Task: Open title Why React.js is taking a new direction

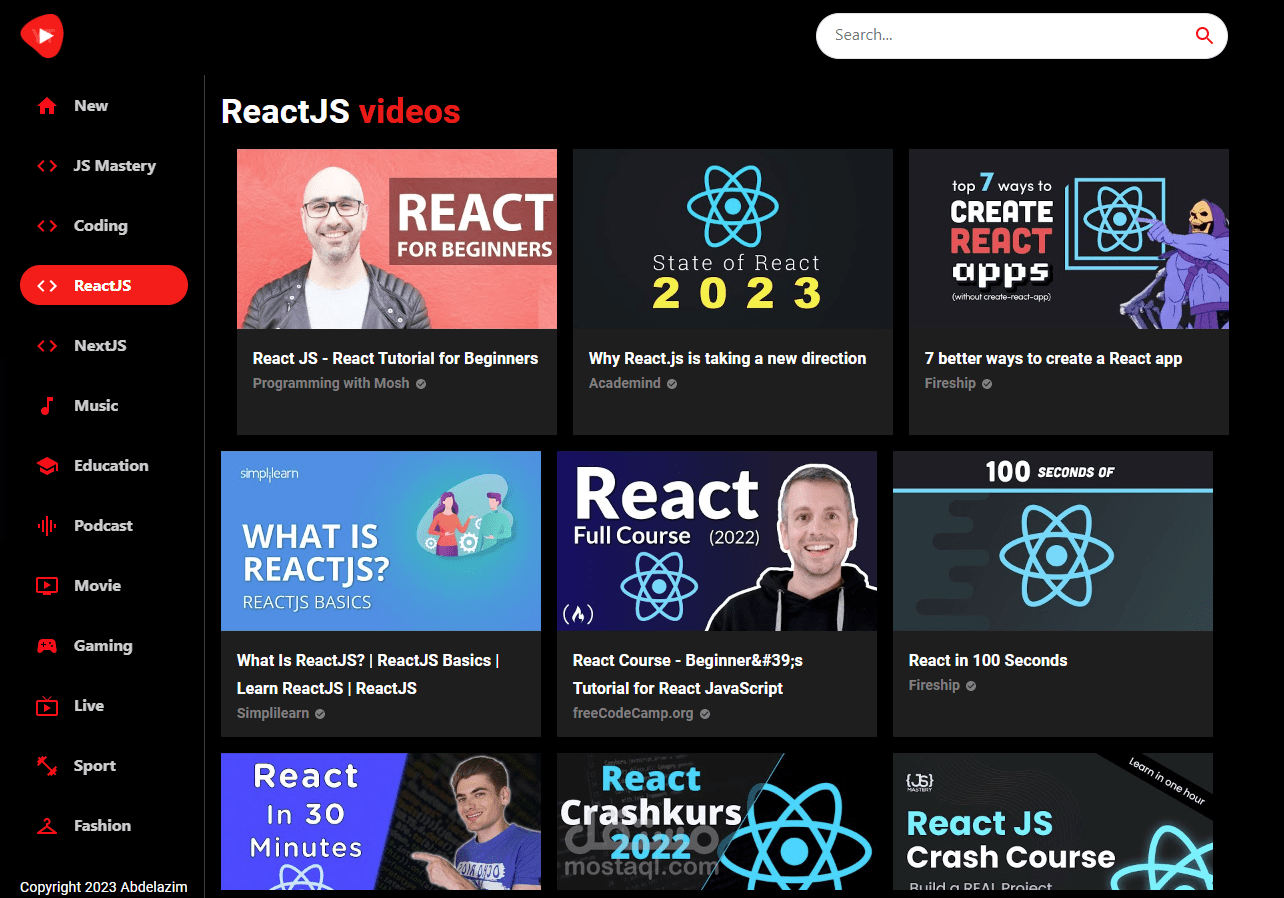Action: coord(728,358)
